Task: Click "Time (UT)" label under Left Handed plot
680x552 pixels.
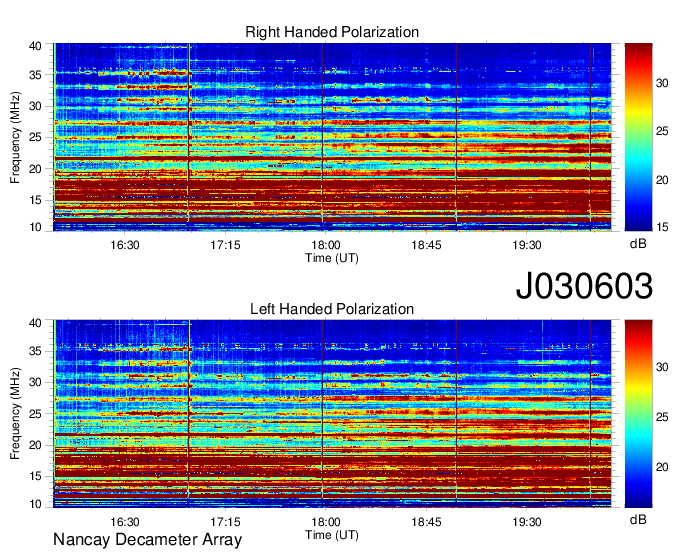Action: coord(332,535)
